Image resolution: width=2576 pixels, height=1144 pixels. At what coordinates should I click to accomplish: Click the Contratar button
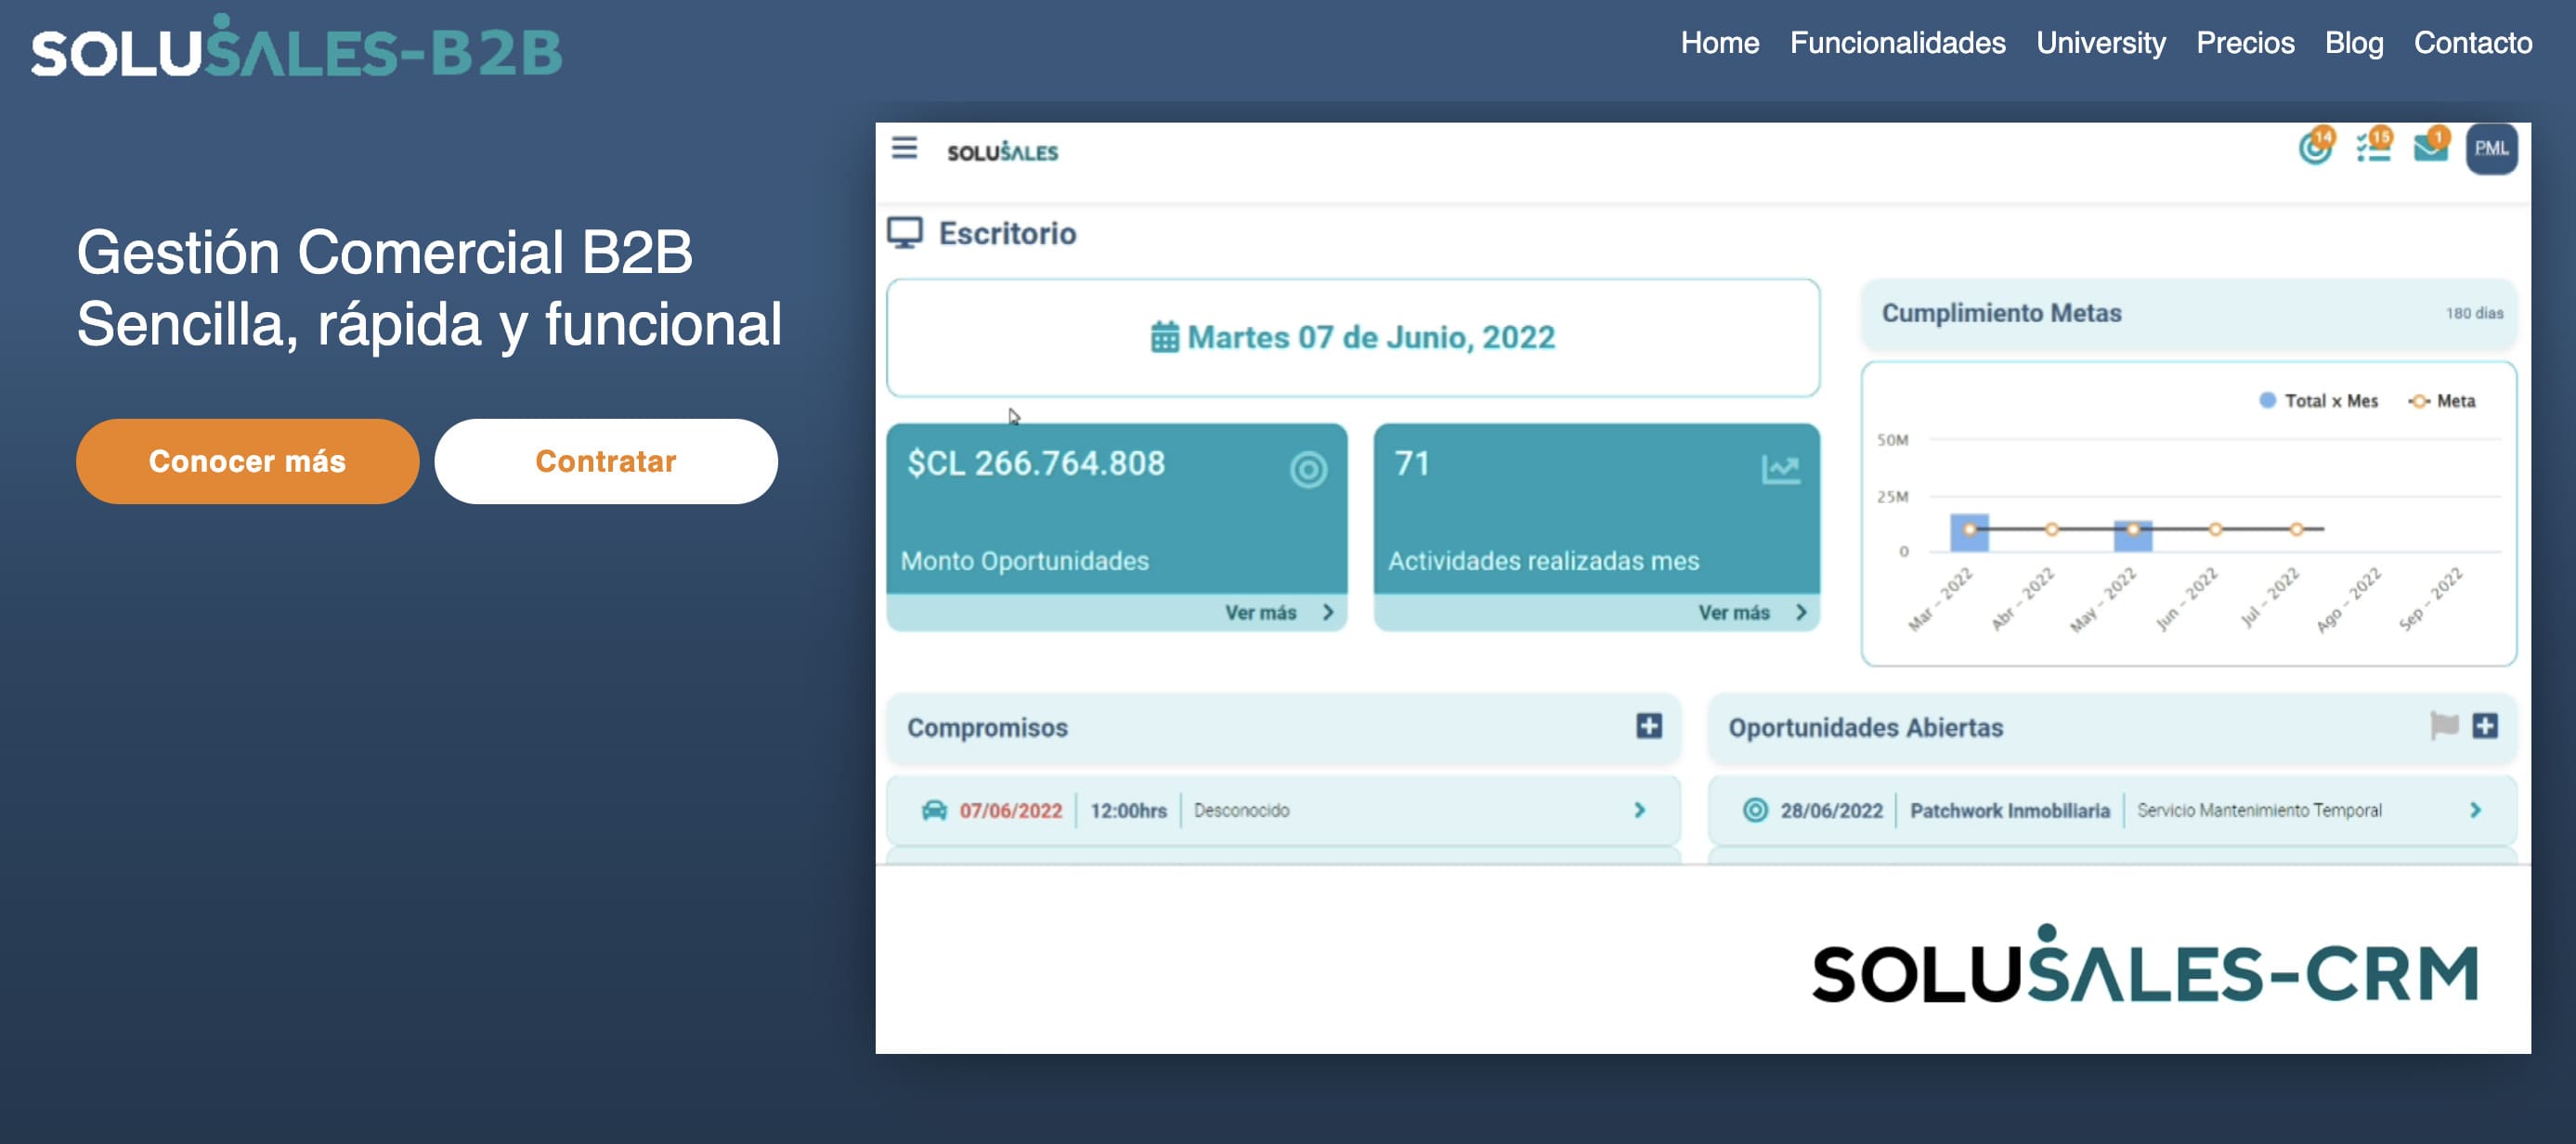pyautogui.click(x=608, y=461)
